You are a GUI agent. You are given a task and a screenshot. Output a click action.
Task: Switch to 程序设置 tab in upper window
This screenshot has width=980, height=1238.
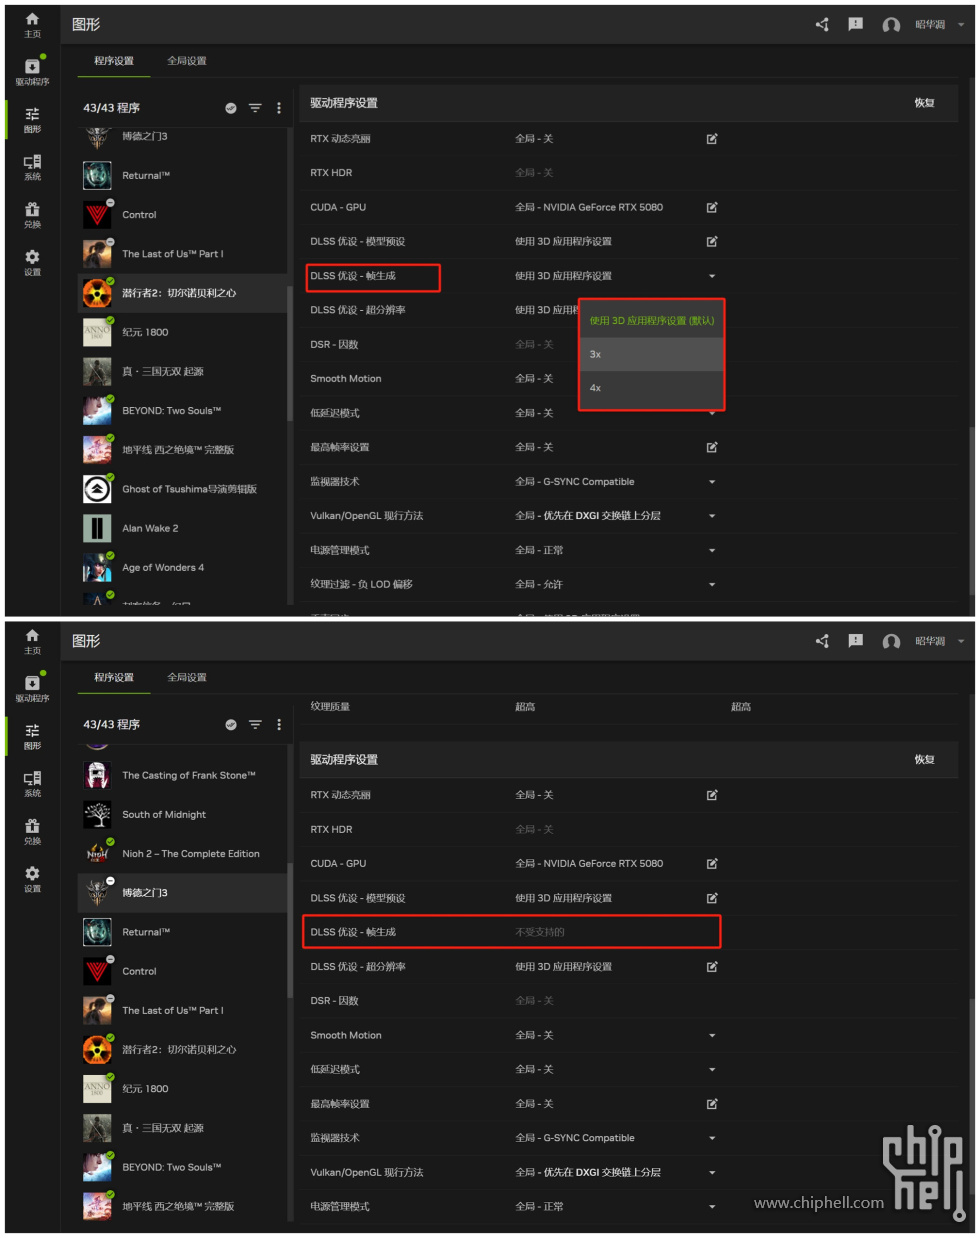(x=114, y=61)
